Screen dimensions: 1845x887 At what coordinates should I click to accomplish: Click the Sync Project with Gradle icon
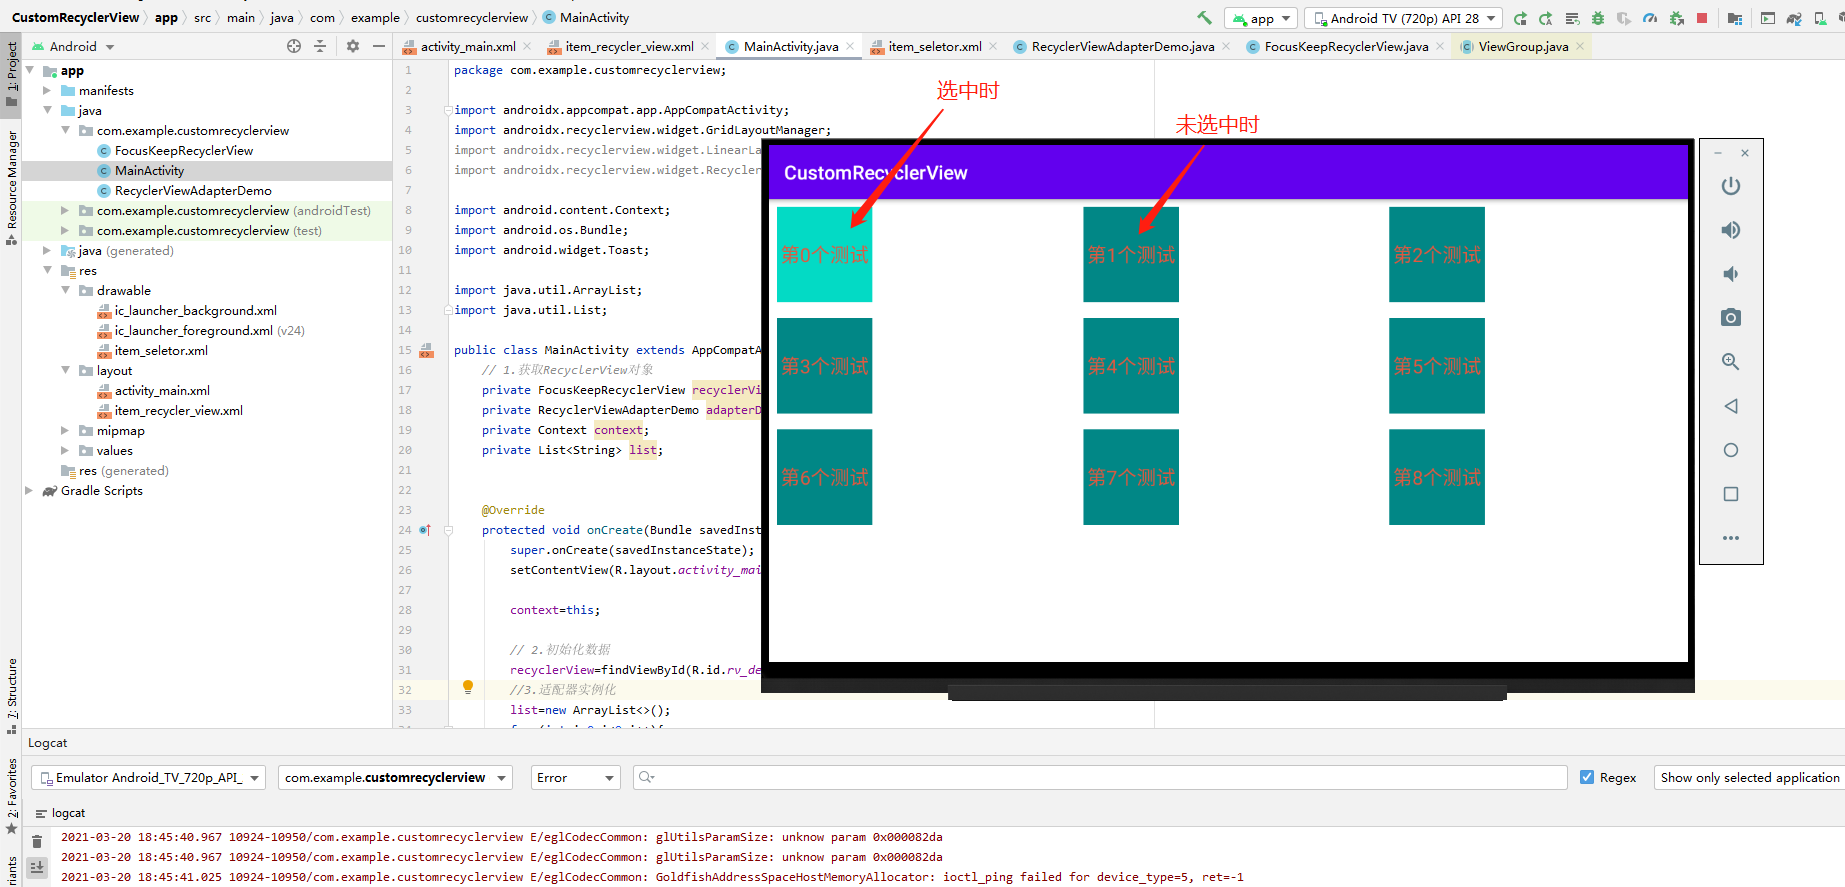click(1794, 18)
